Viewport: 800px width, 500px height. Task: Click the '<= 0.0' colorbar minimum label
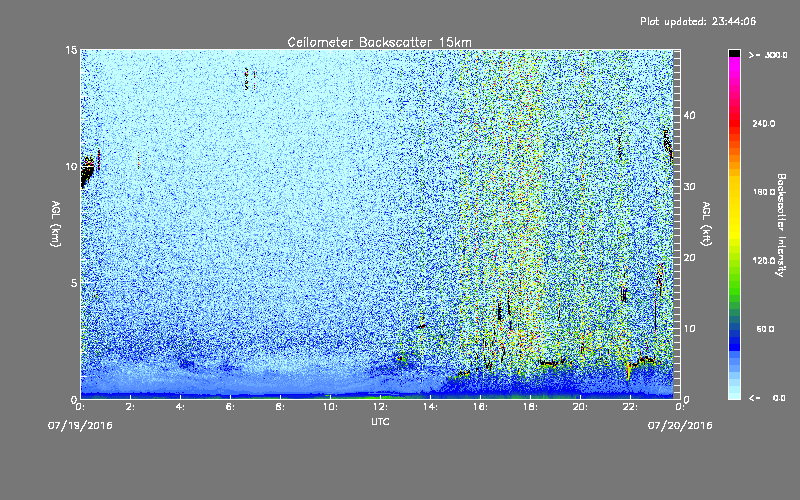click(767, 397)
